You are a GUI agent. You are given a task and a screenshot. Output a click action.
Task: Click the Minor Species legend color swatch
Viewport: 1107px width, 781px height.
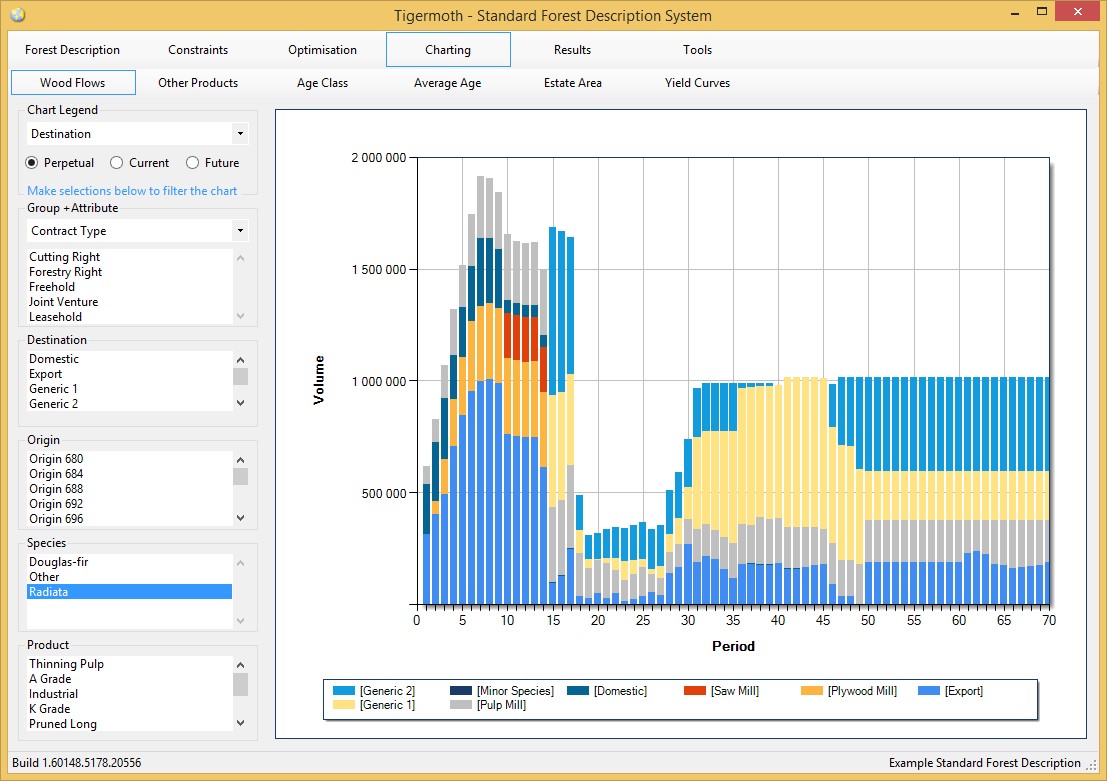461,691
